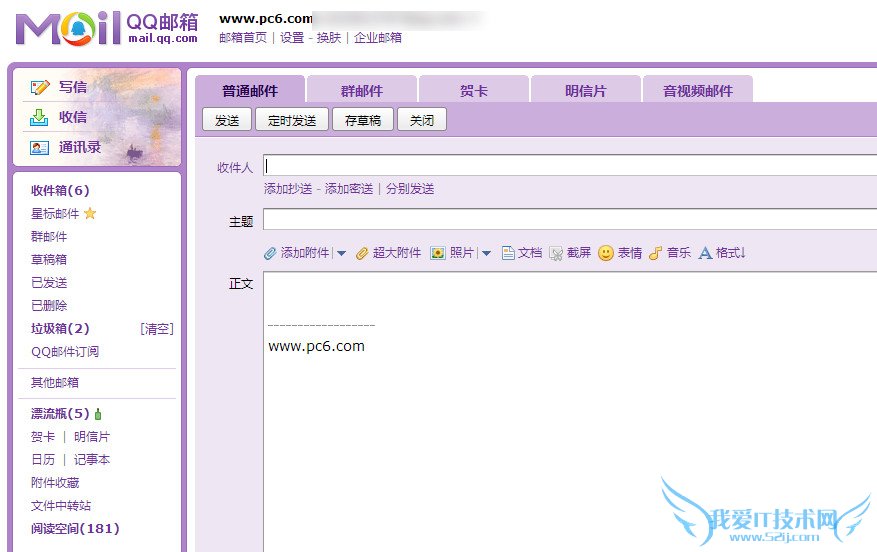The width and height of the screenshot is (877, 552).
Task: Click the 贺卡 link in the sidebar
Action: (x=43, y=437)
